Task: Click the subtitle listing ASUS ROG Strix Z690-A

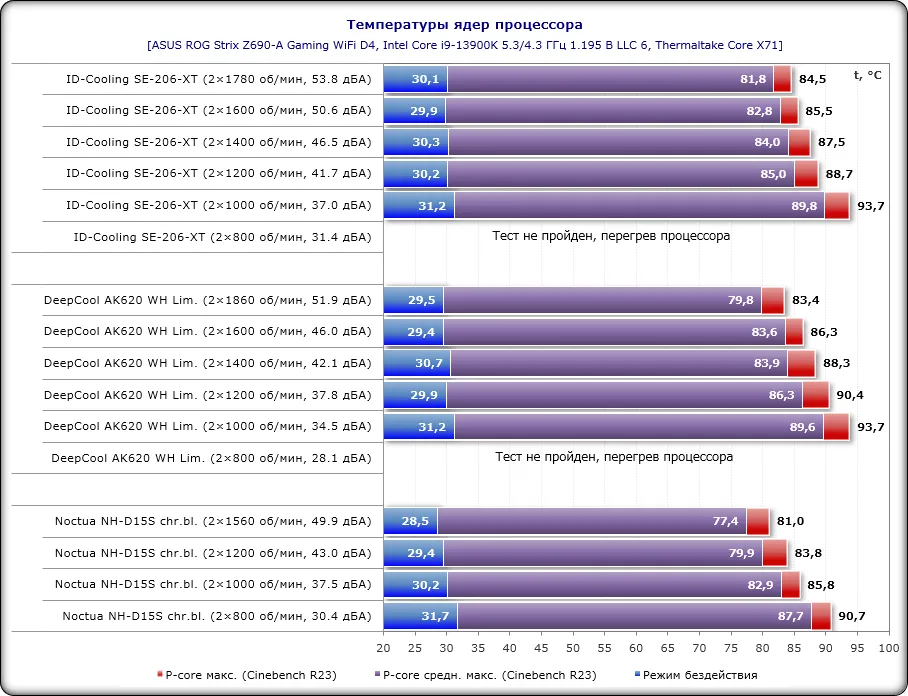Action: pos(464,45)
